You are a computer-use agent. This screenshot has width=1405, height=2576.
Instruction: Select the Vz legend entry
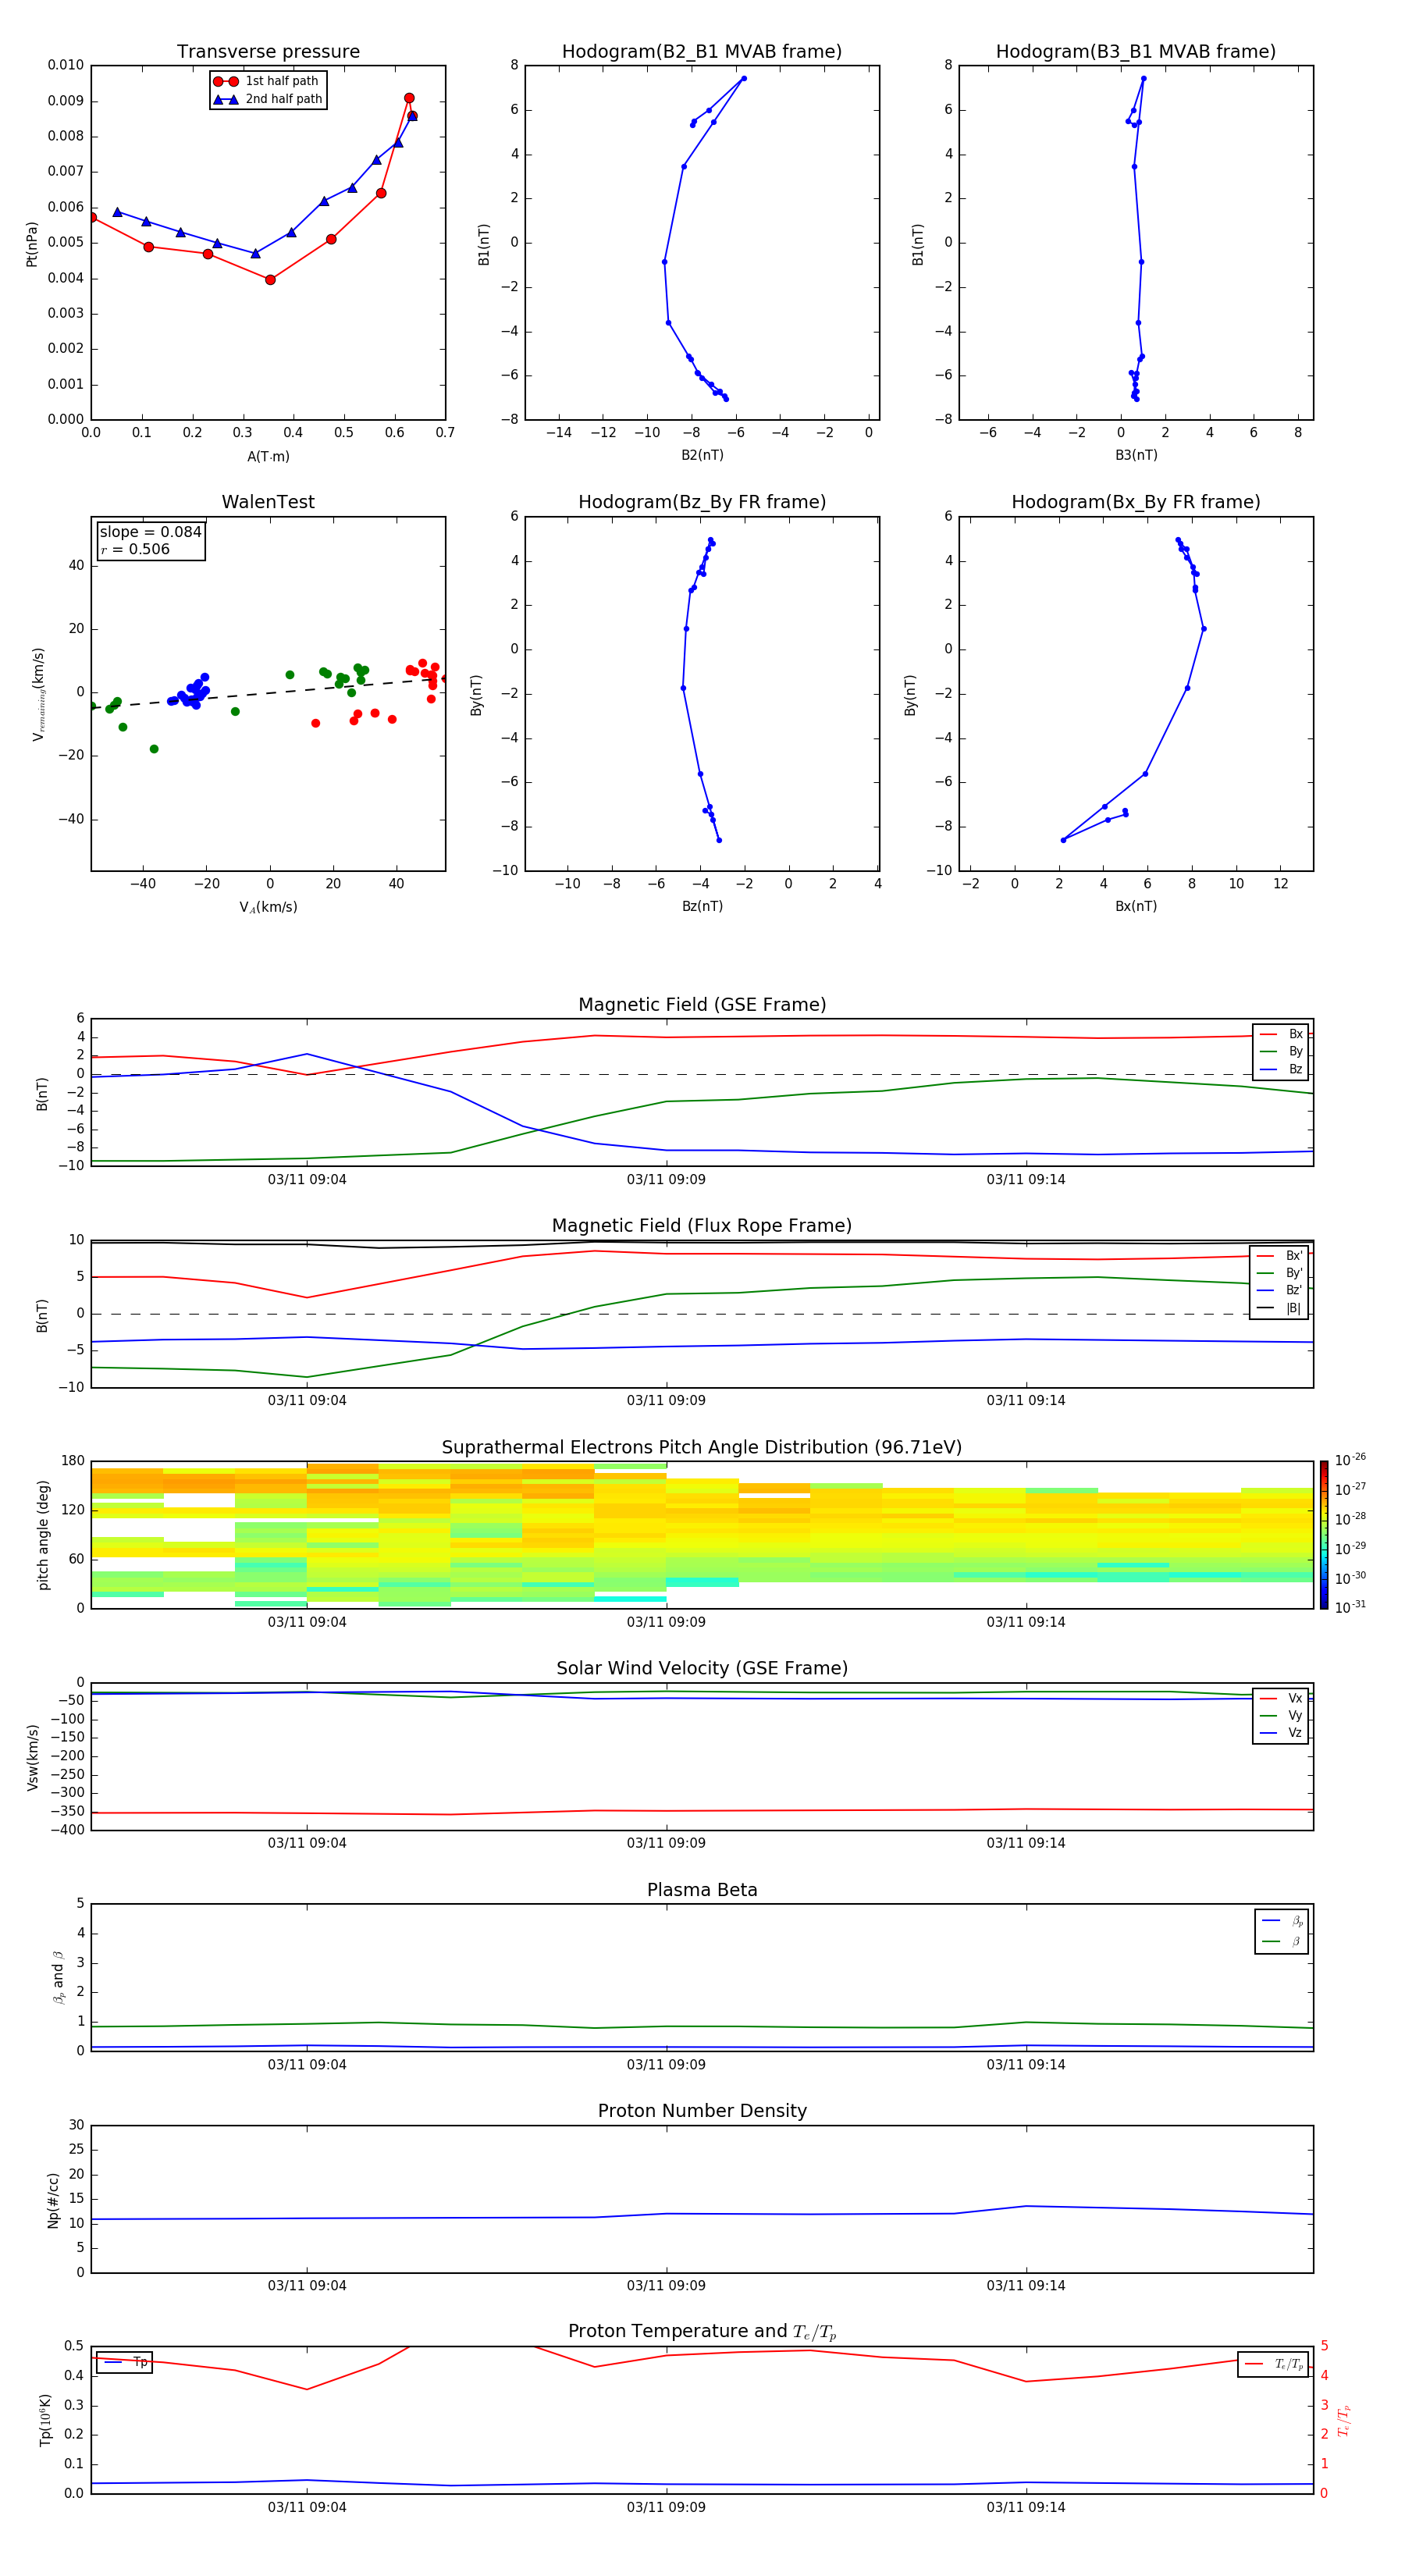point(1281,1733)
